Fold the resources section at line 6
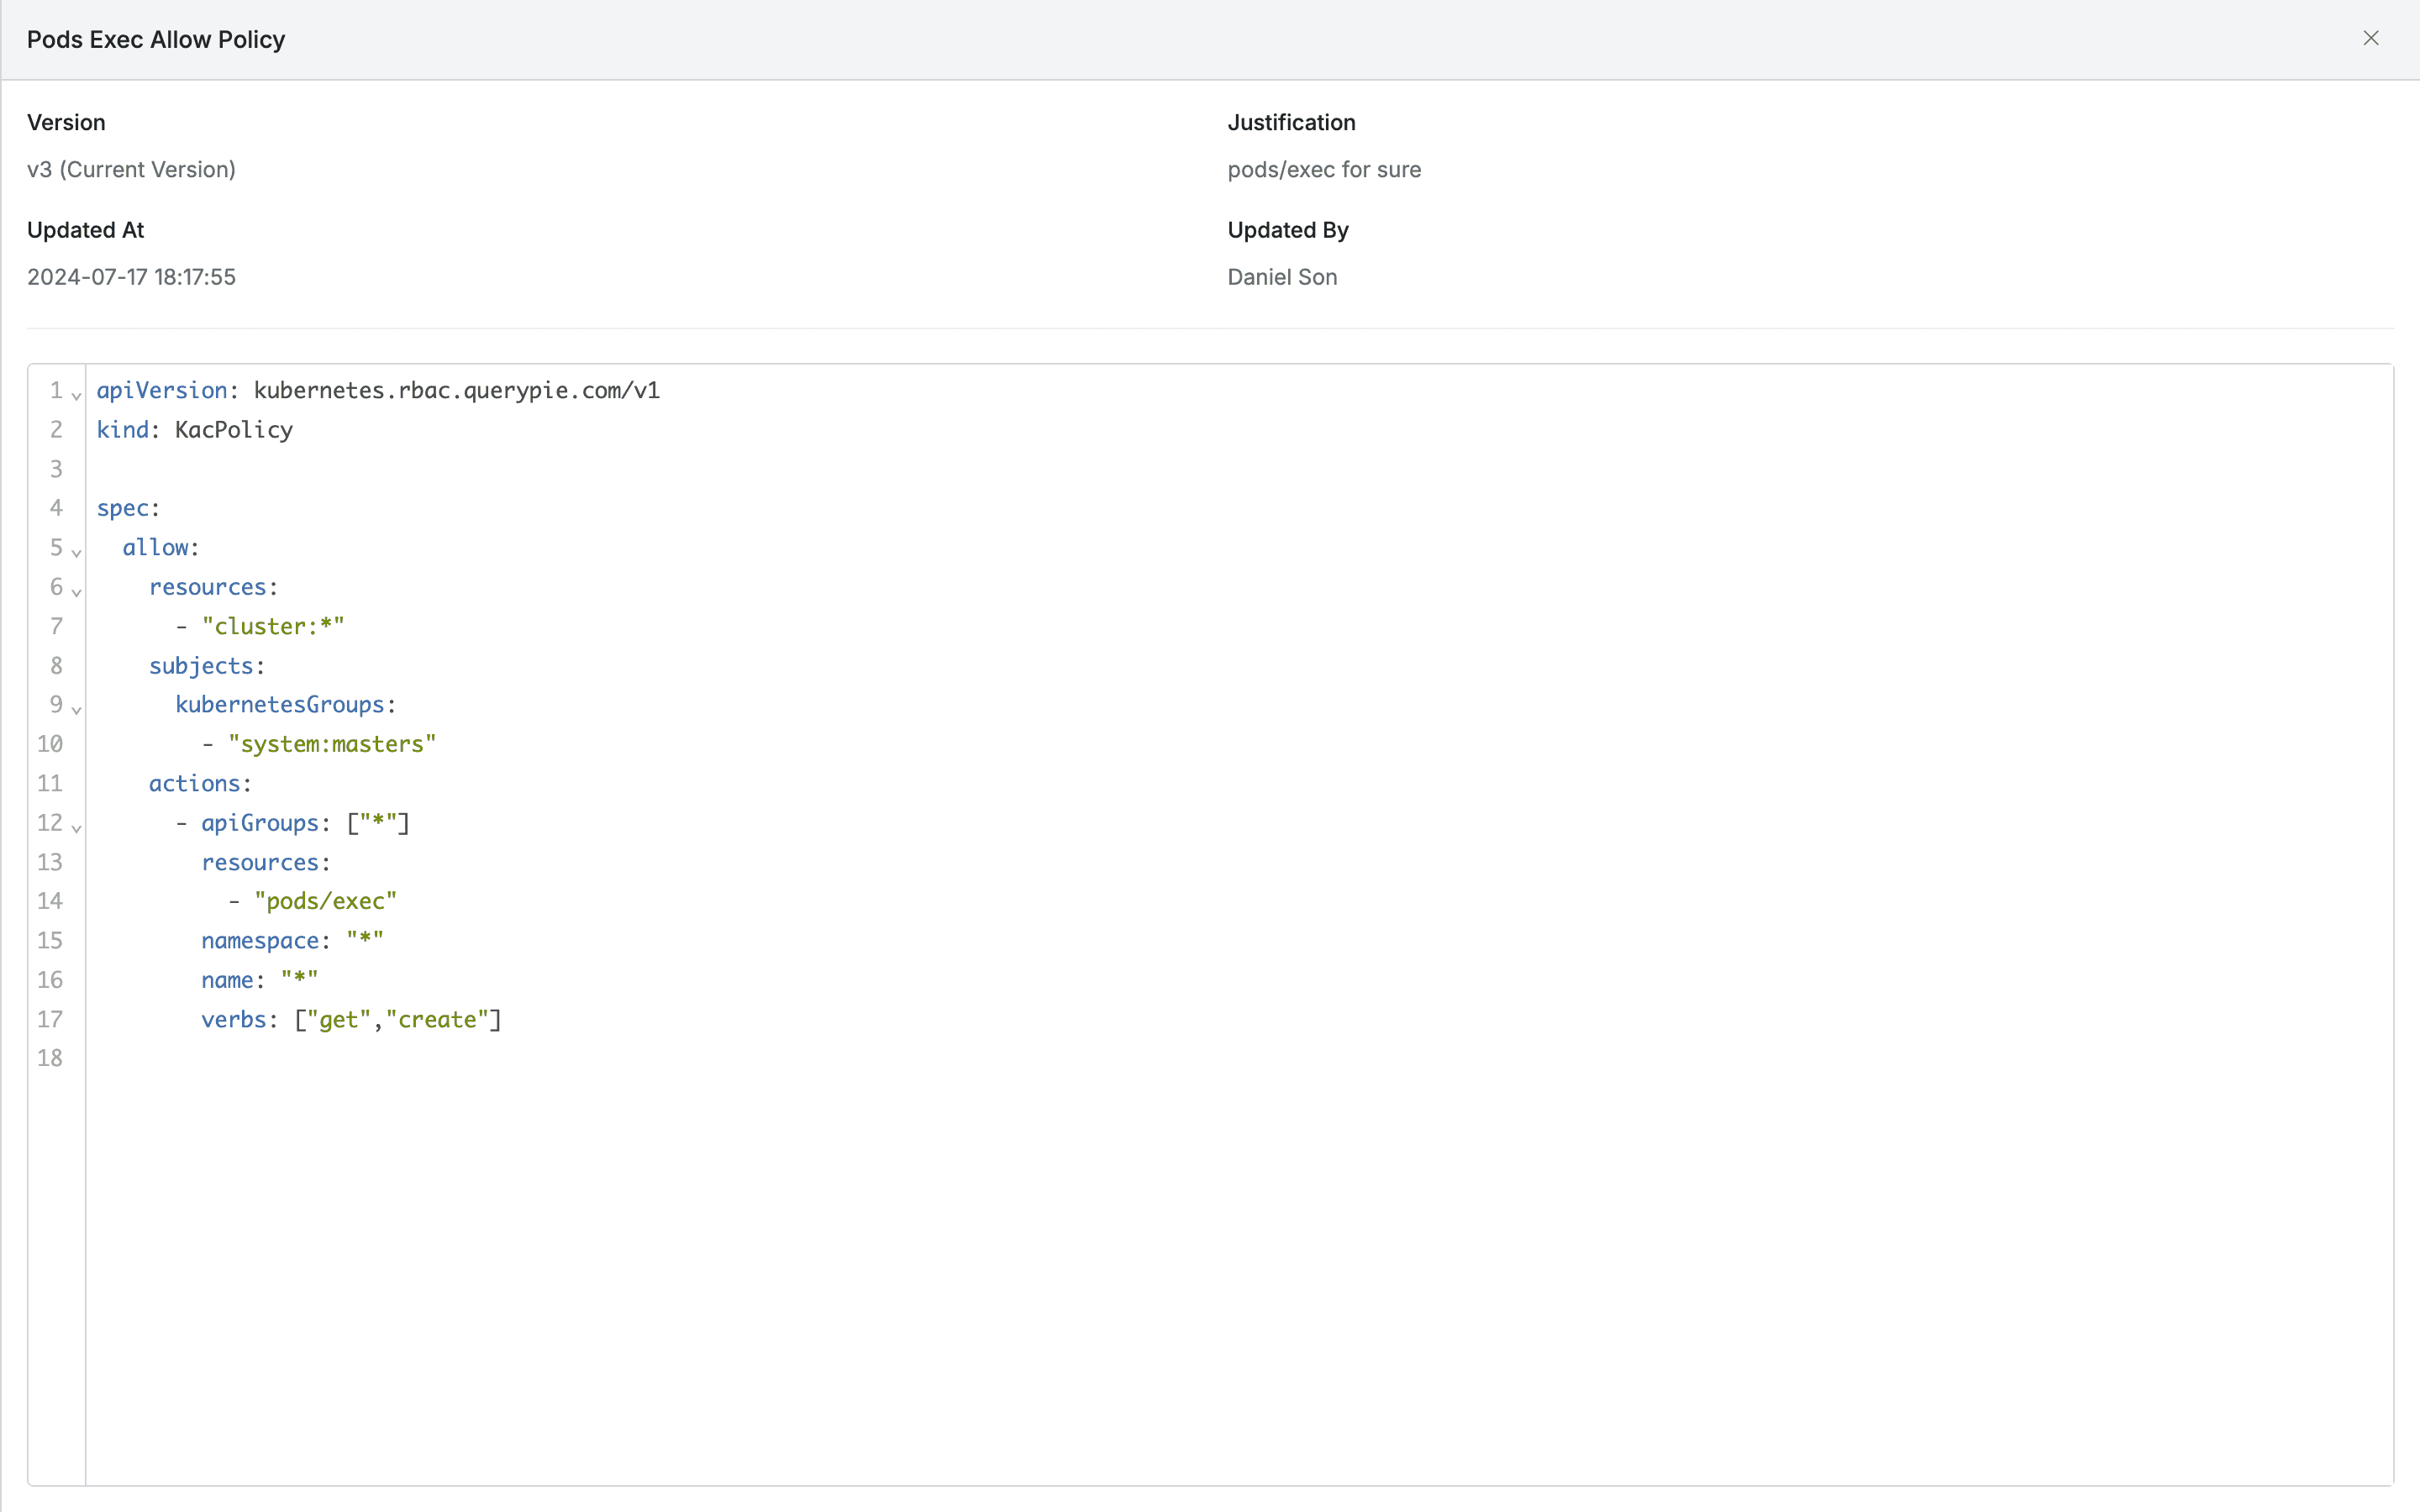 pyautogui.click(x=76, y=591)
